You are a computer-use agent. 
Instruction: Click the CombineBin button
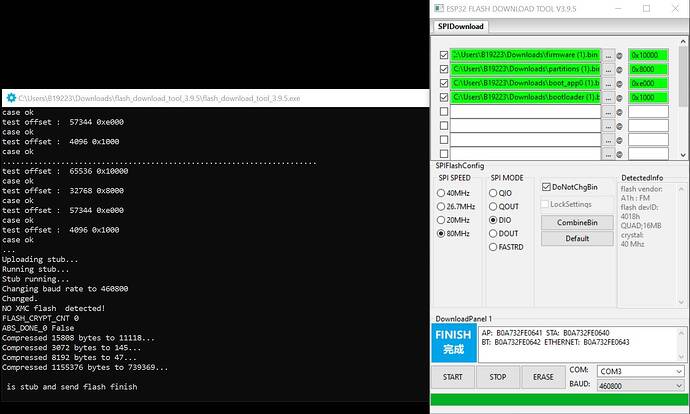pos(577,222)
